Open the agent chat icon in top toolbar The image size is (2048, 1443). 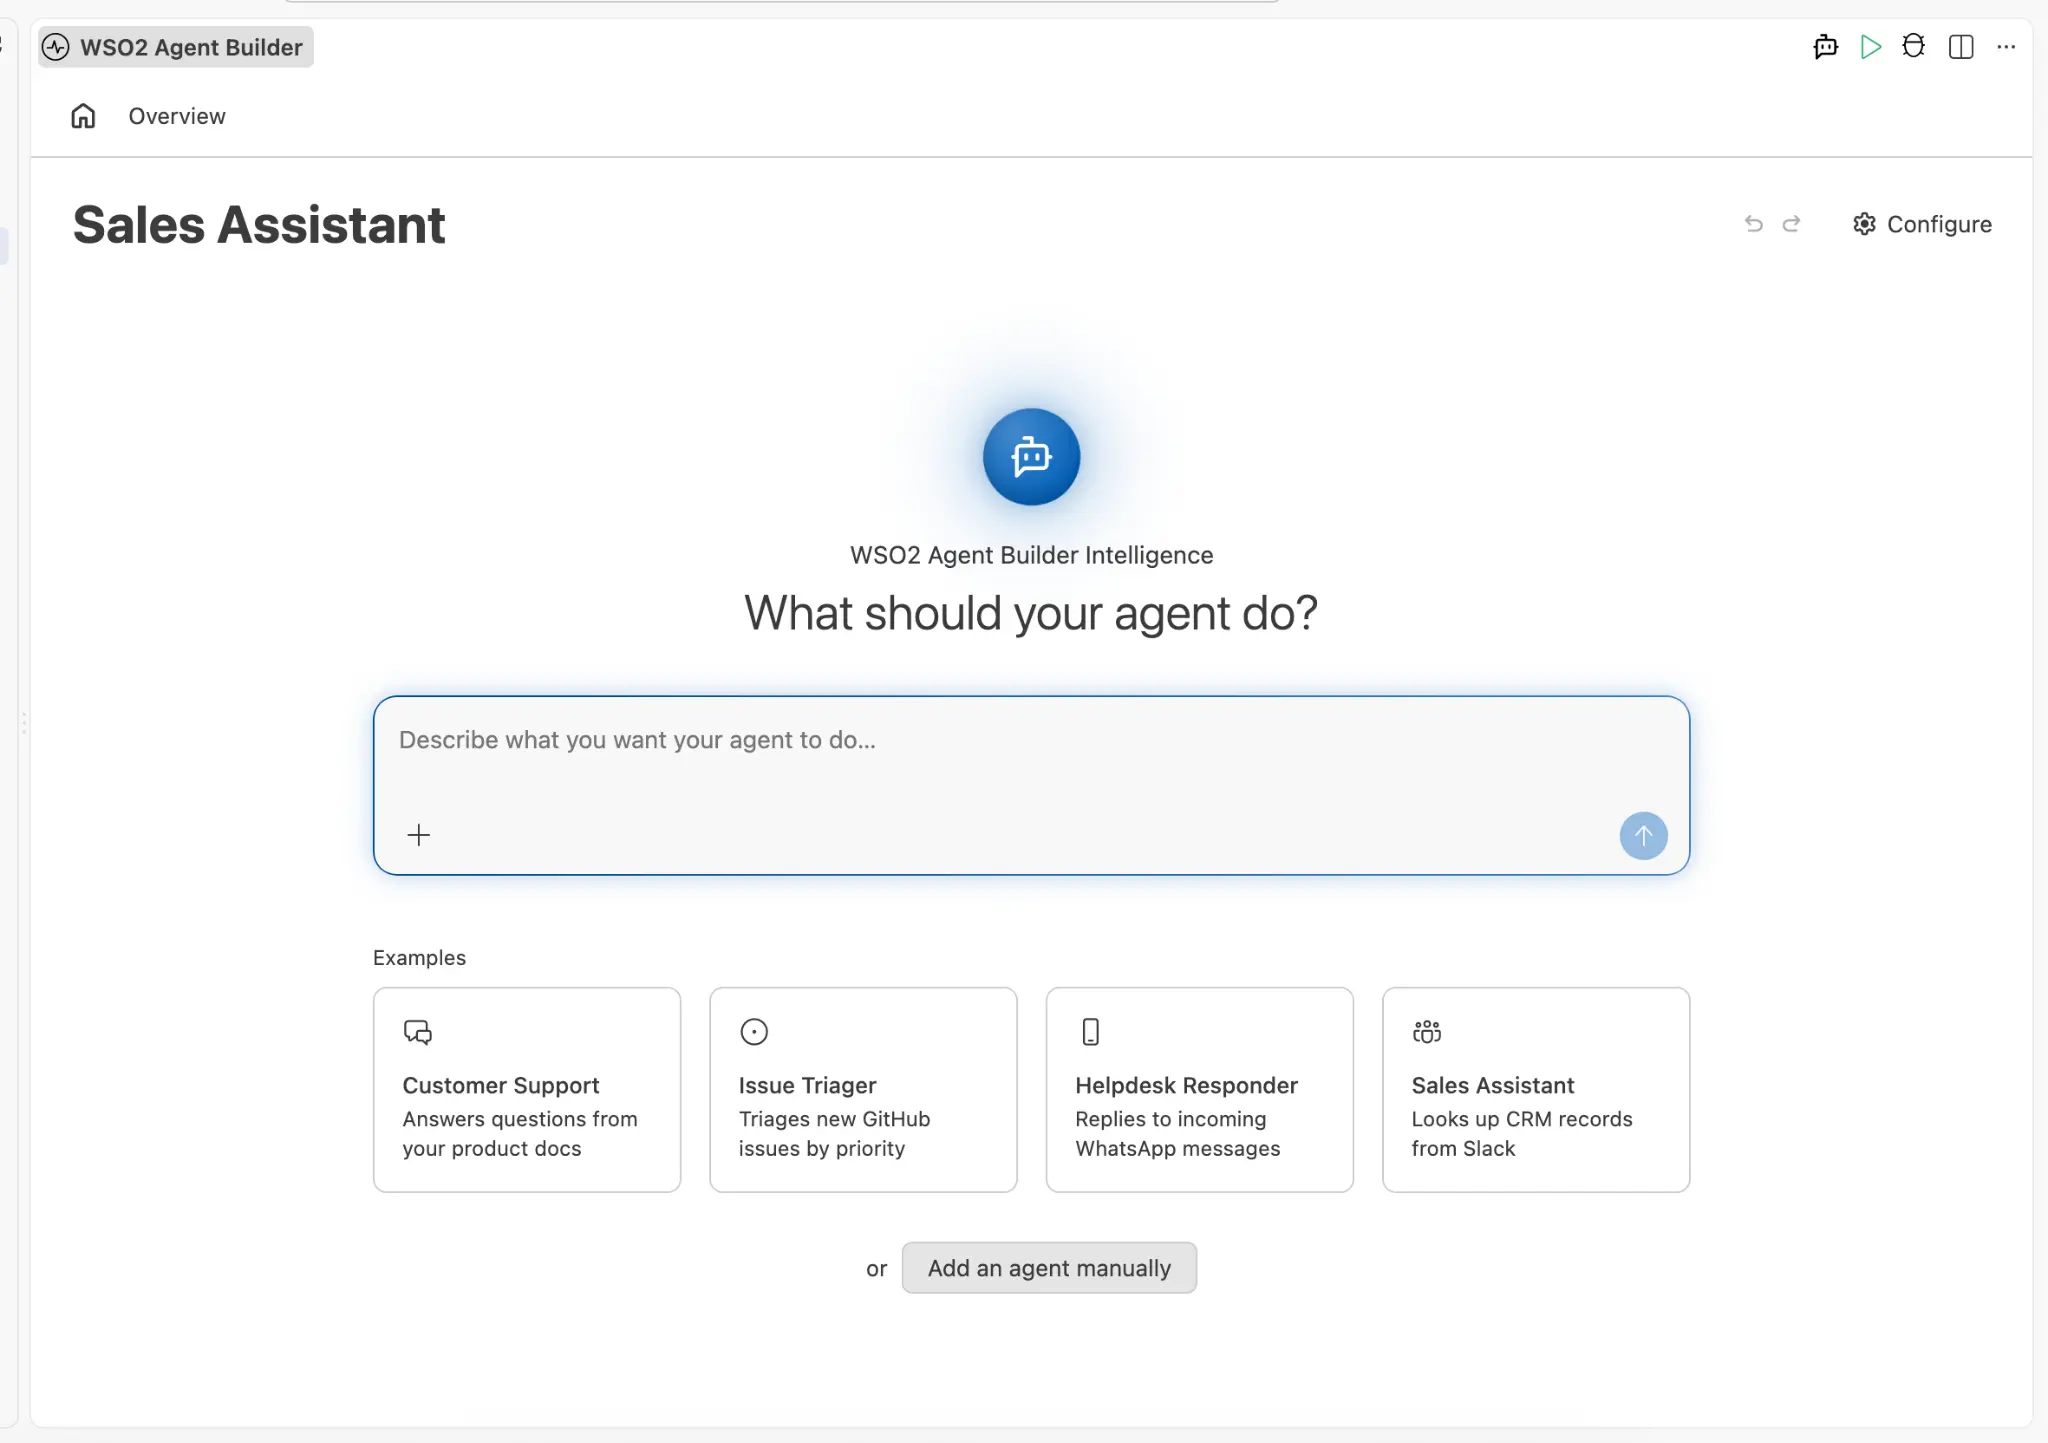[x=1826, y=47]
